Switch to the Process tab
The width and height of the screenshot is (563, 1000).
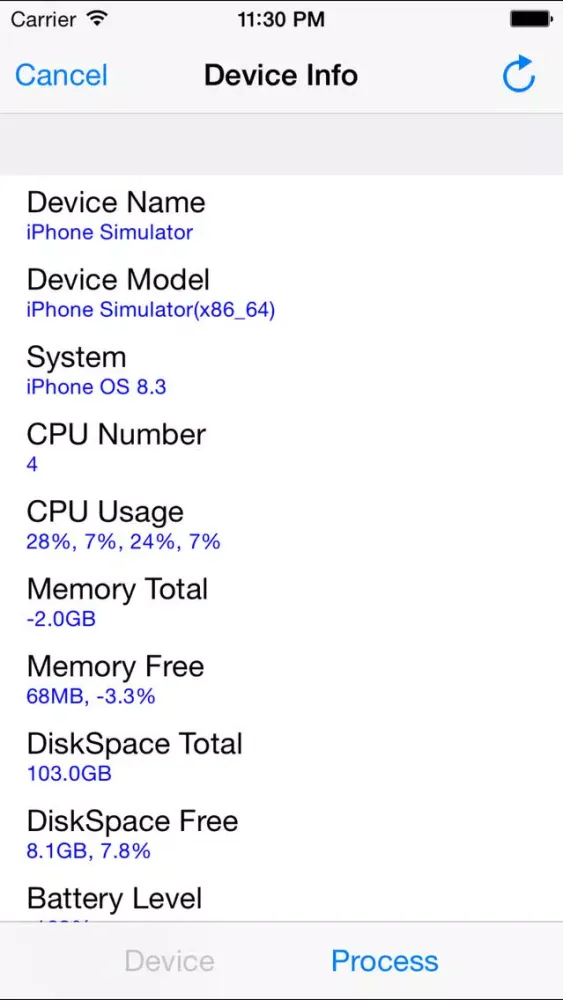tap(384, 960)
